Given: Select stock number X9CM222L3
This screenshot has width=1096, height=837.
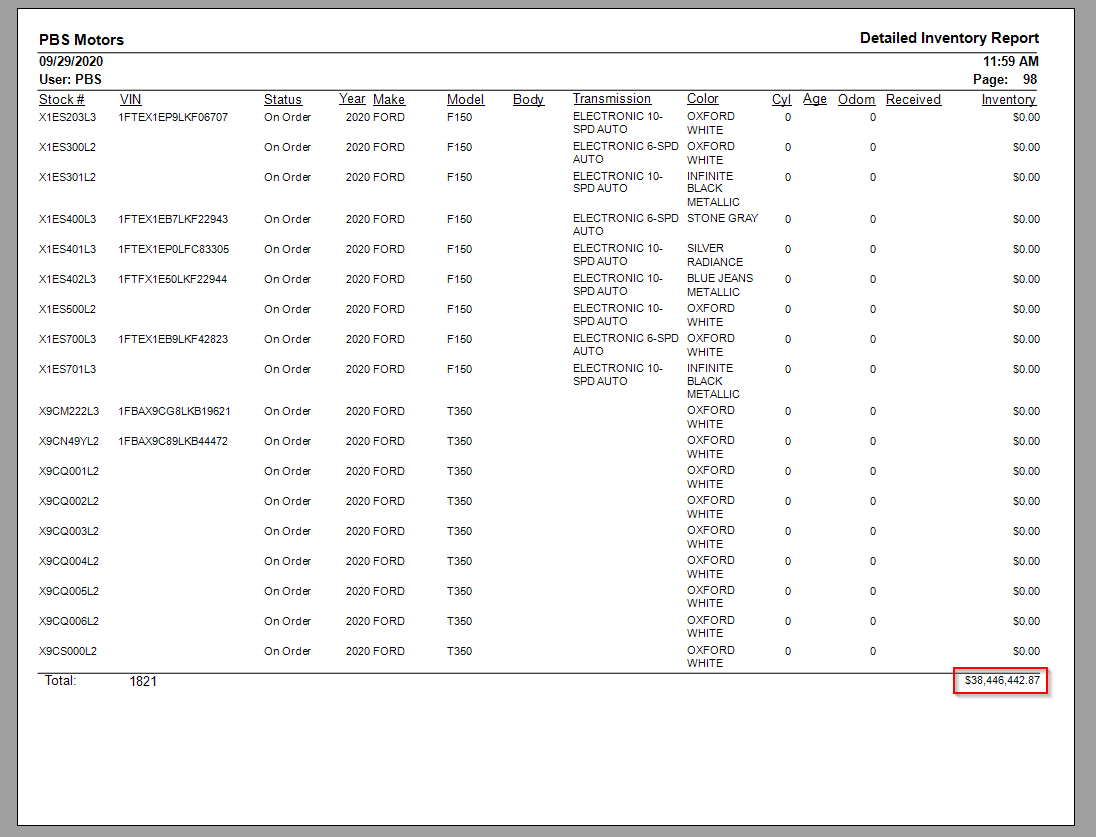Looking at the screenshot, I should click(x=68, y=412).
